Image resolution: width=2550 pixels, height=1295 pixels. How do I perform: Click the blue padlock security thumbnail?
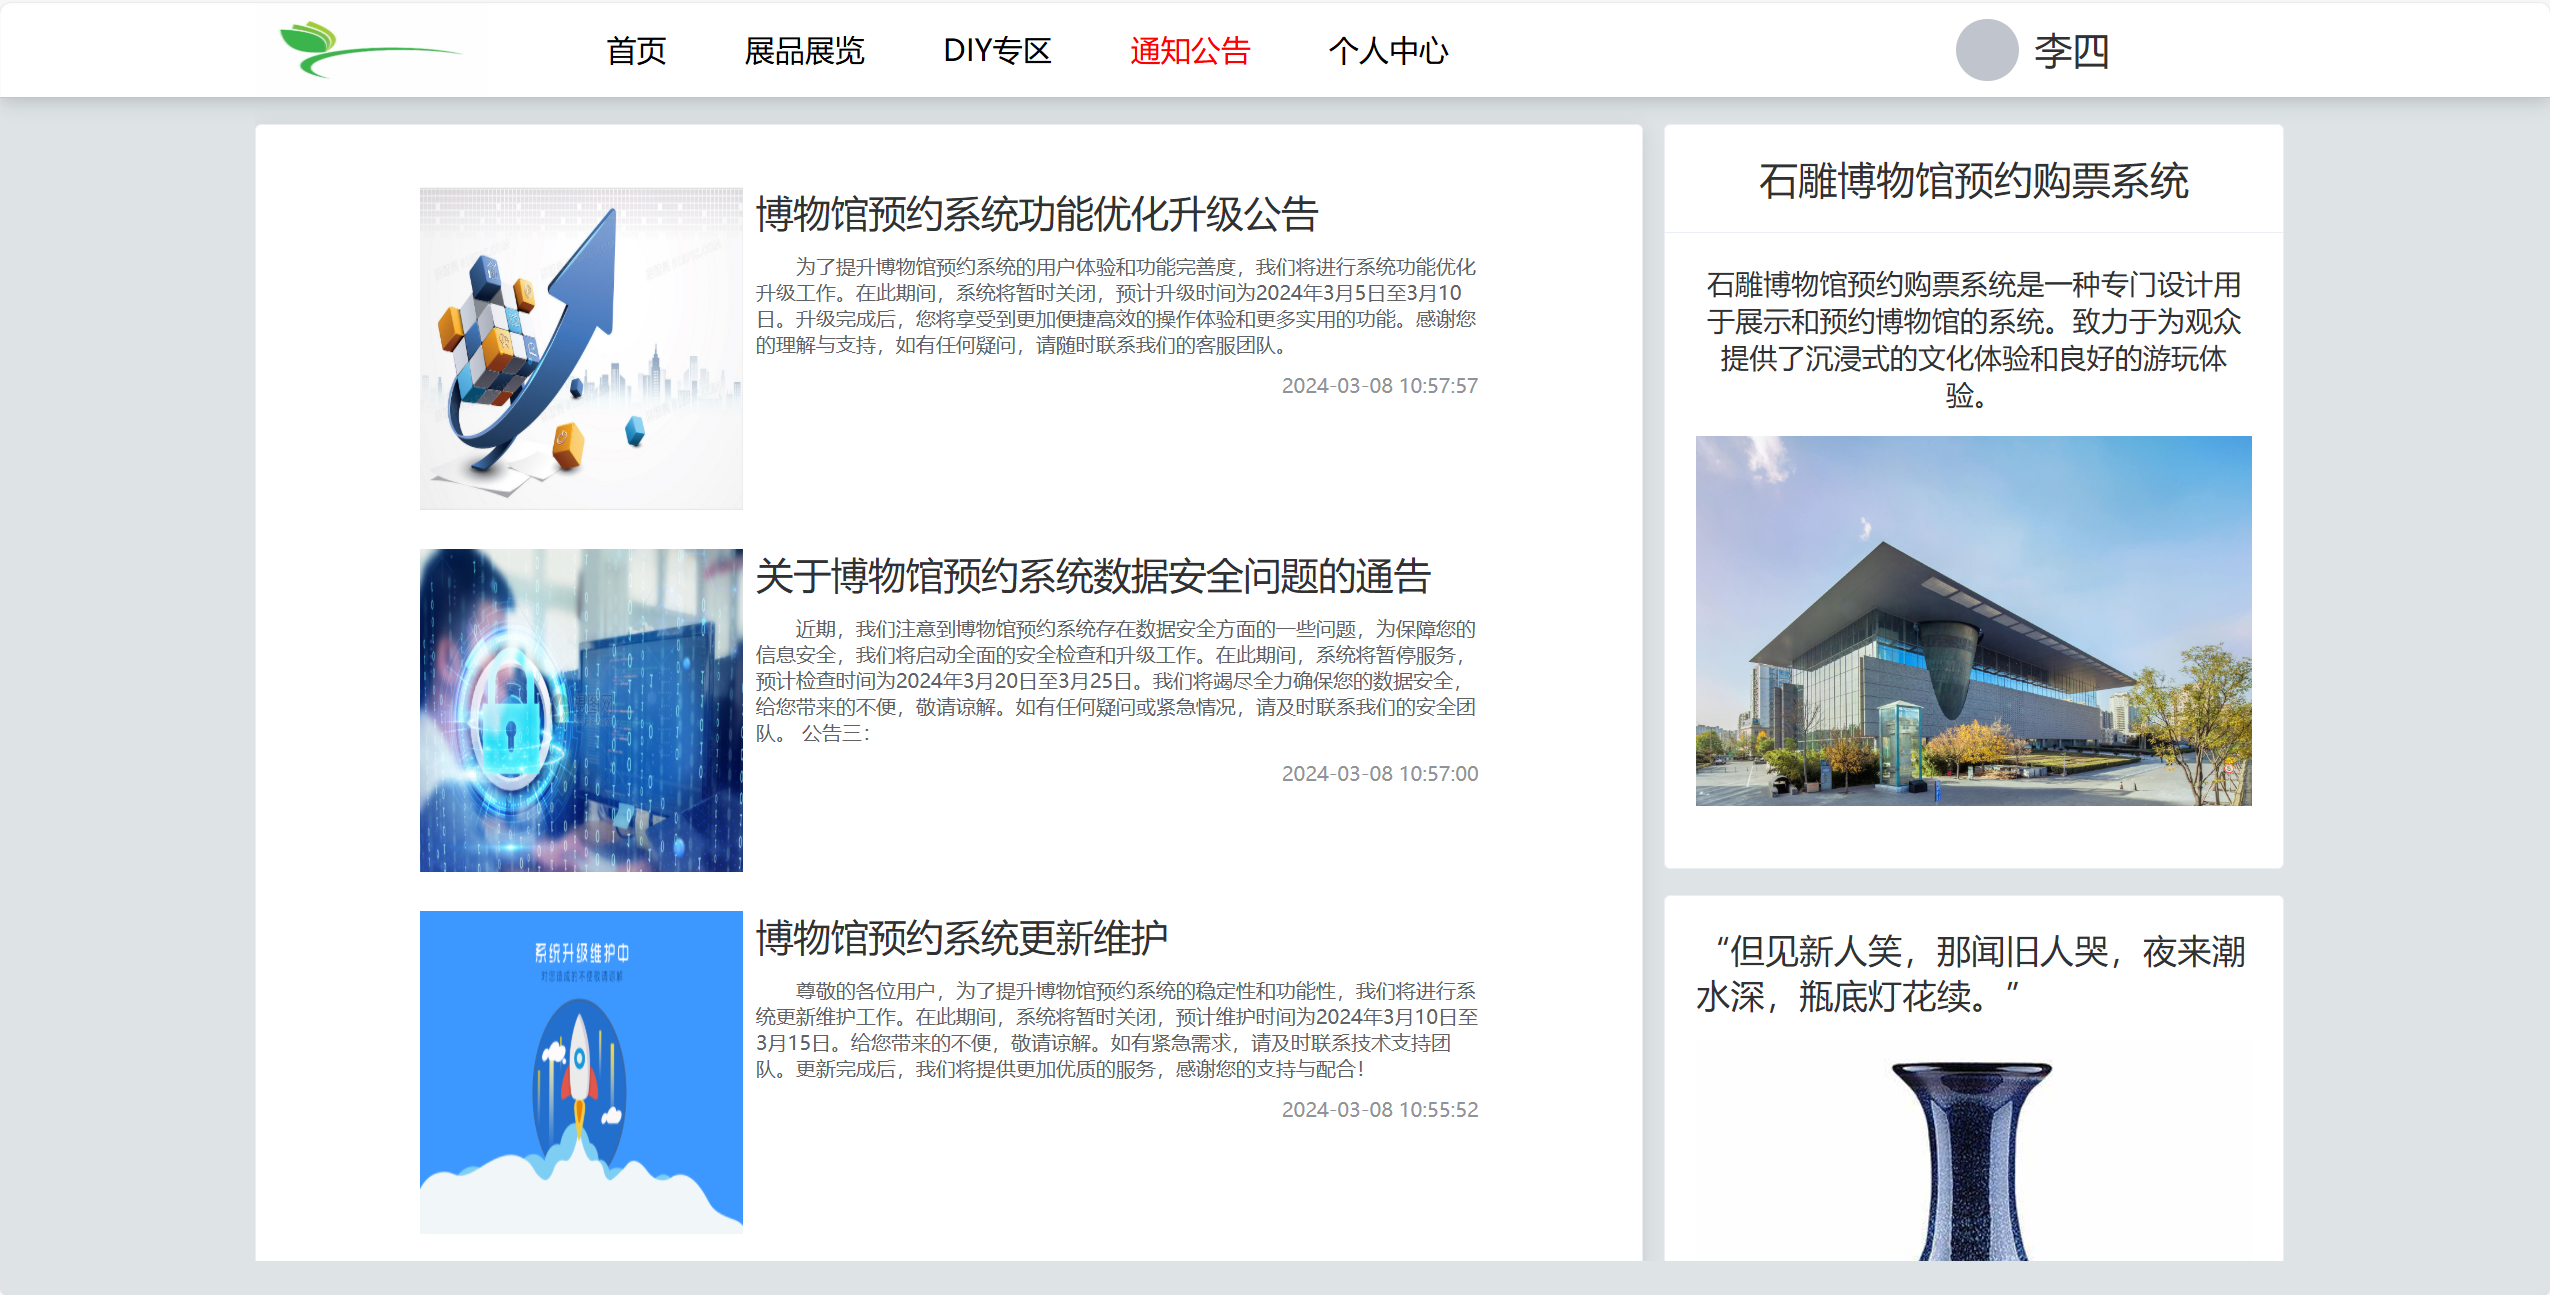(x=581, y=710)
